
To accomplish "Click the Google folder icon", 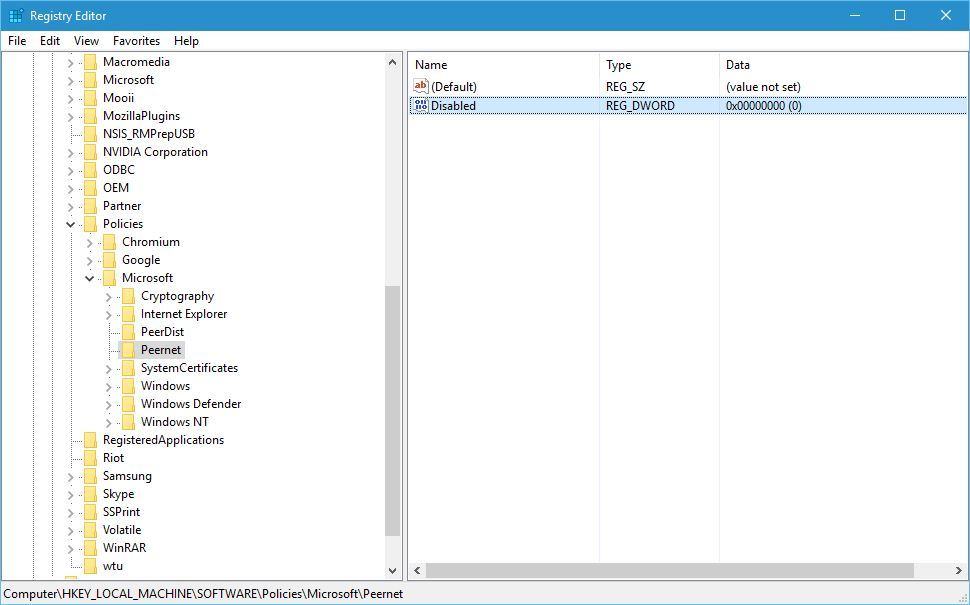I will (109, 260).
